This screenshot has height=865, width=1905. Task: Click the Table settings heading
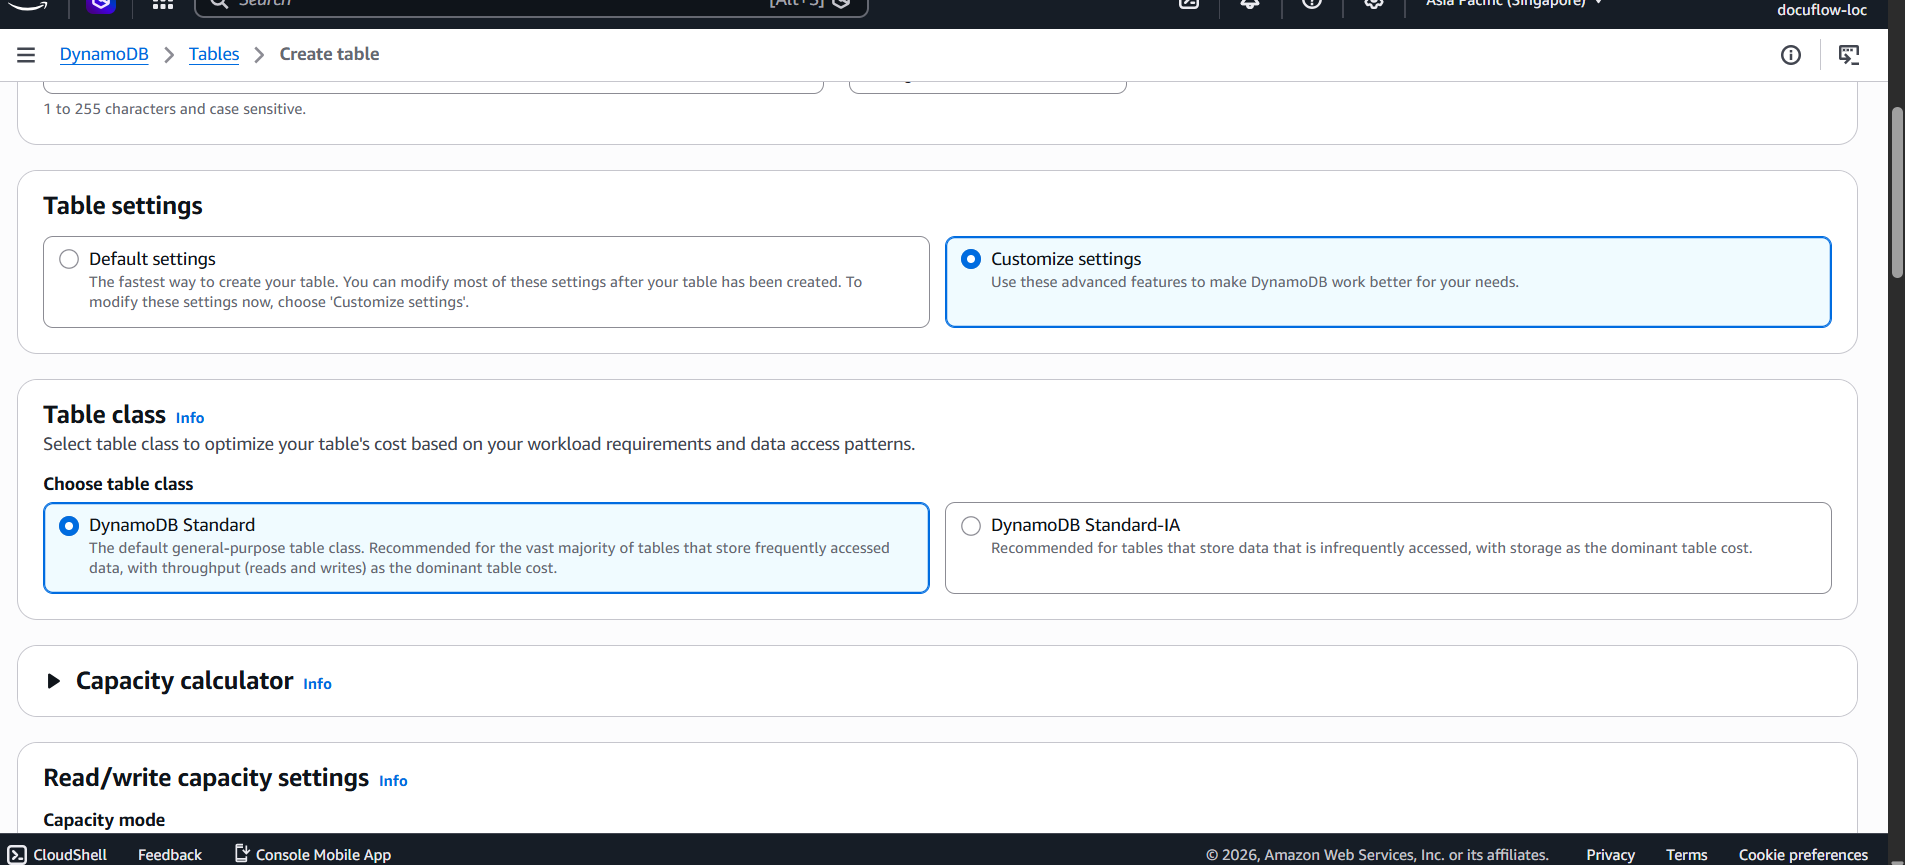(x=123, y=206)
